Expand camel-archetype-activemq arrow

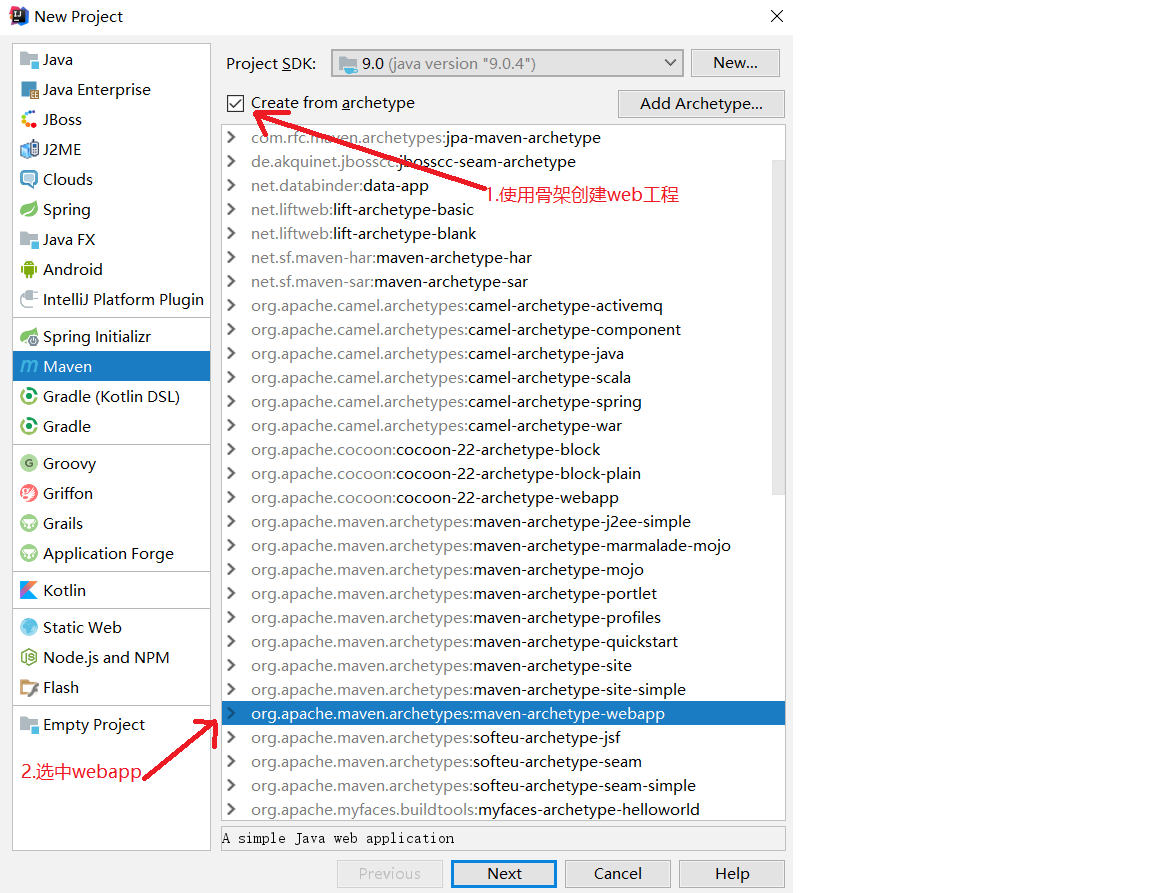tap(231, 305)
